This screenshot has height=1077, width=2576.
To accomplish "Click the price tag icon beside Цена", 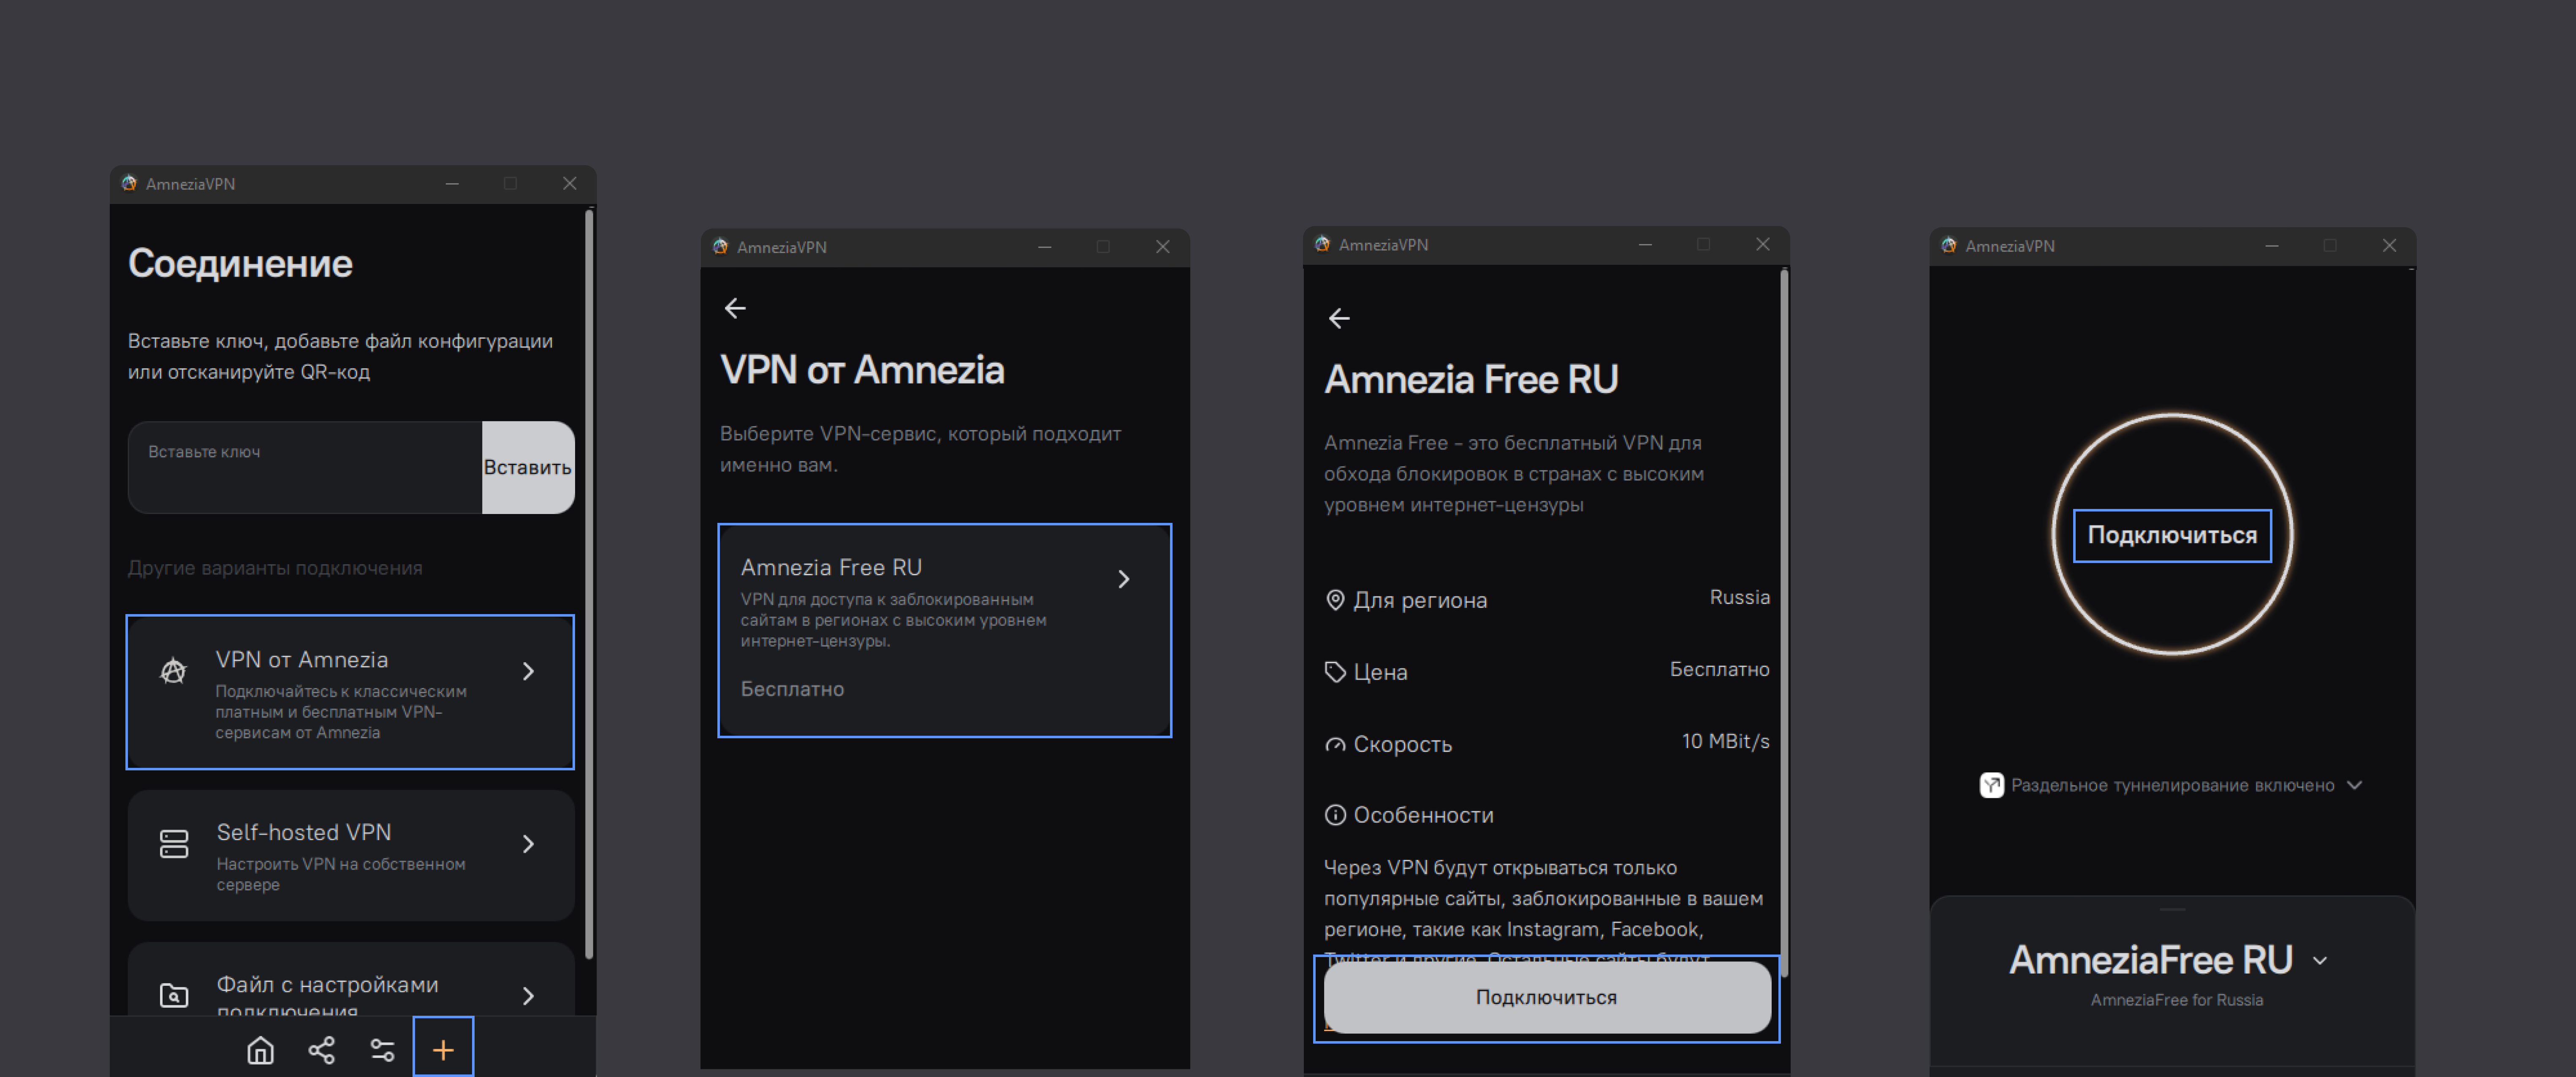I will 1336,672.
